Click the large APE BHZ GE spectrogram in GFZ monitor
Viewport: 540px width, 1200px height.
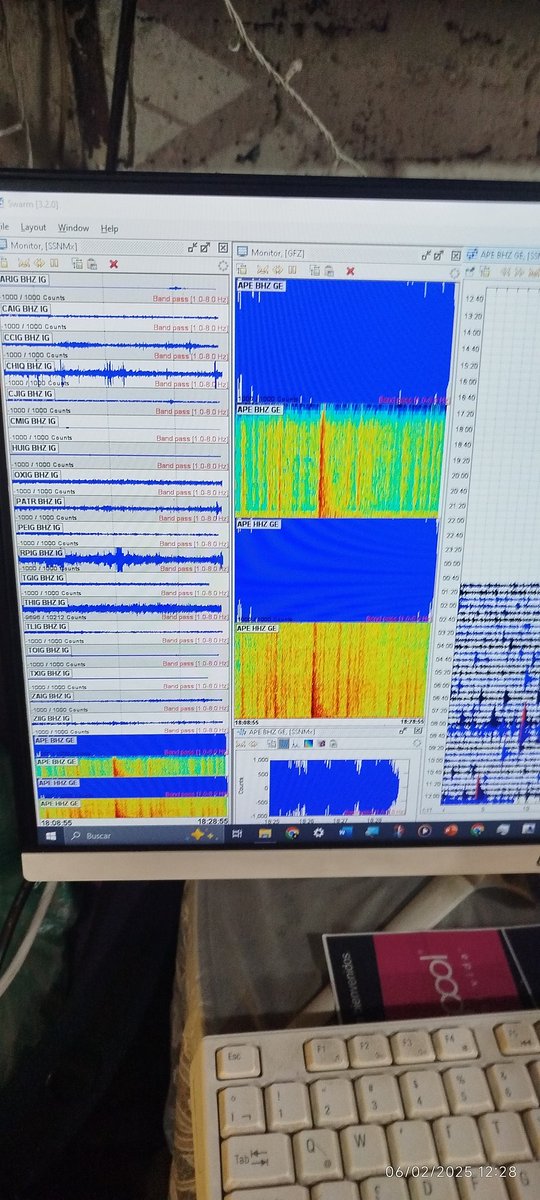[x=341, y=461]
